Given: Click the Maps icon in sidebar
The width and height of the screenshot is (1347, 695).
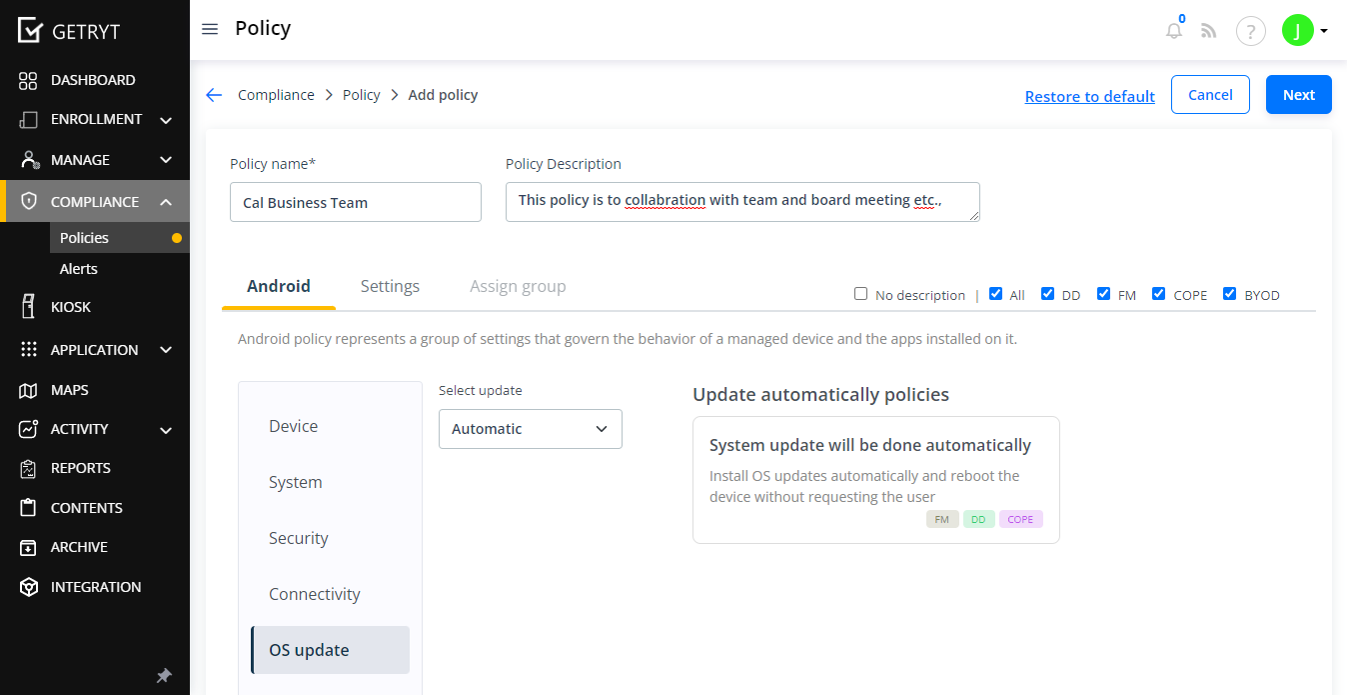Looking at the screenshot, I should [x=28, y=390].
